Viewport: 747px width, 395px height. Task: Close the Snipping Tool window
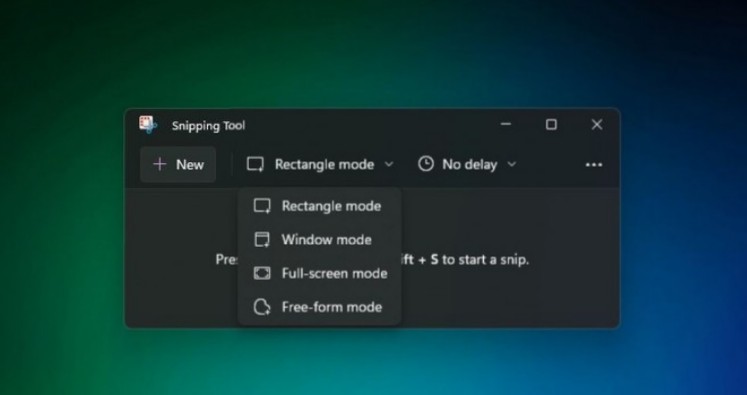[x=596, y=124]
